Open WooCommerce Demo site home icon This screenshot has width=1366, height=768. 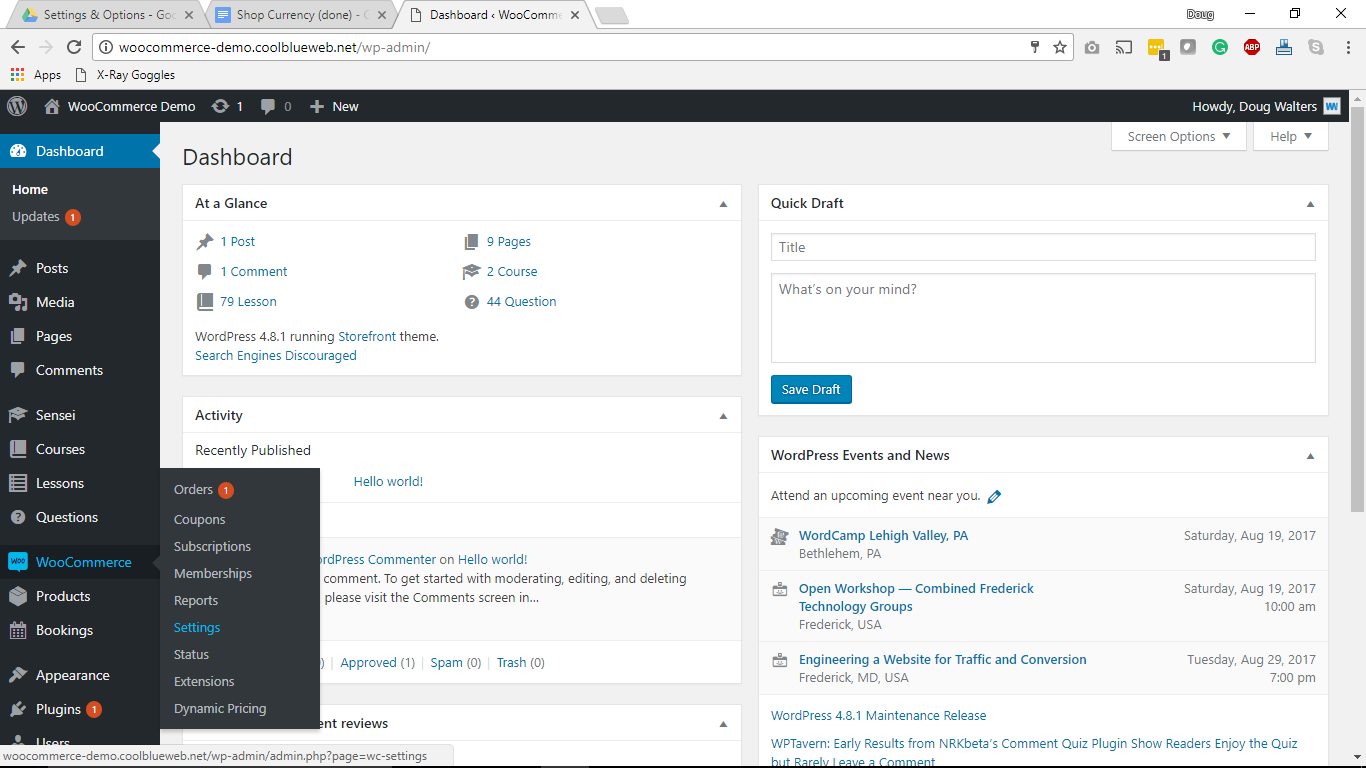52,106
